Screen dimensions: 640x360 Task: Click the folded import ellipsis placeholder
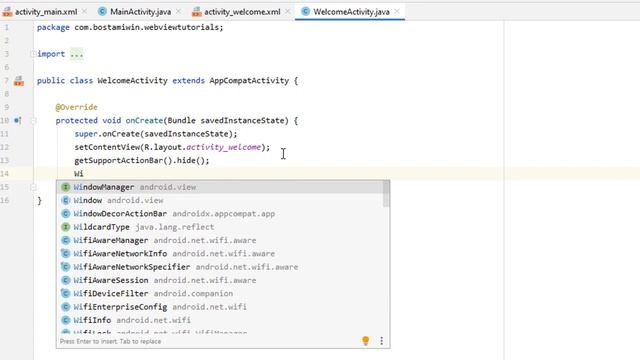[77, 54]
